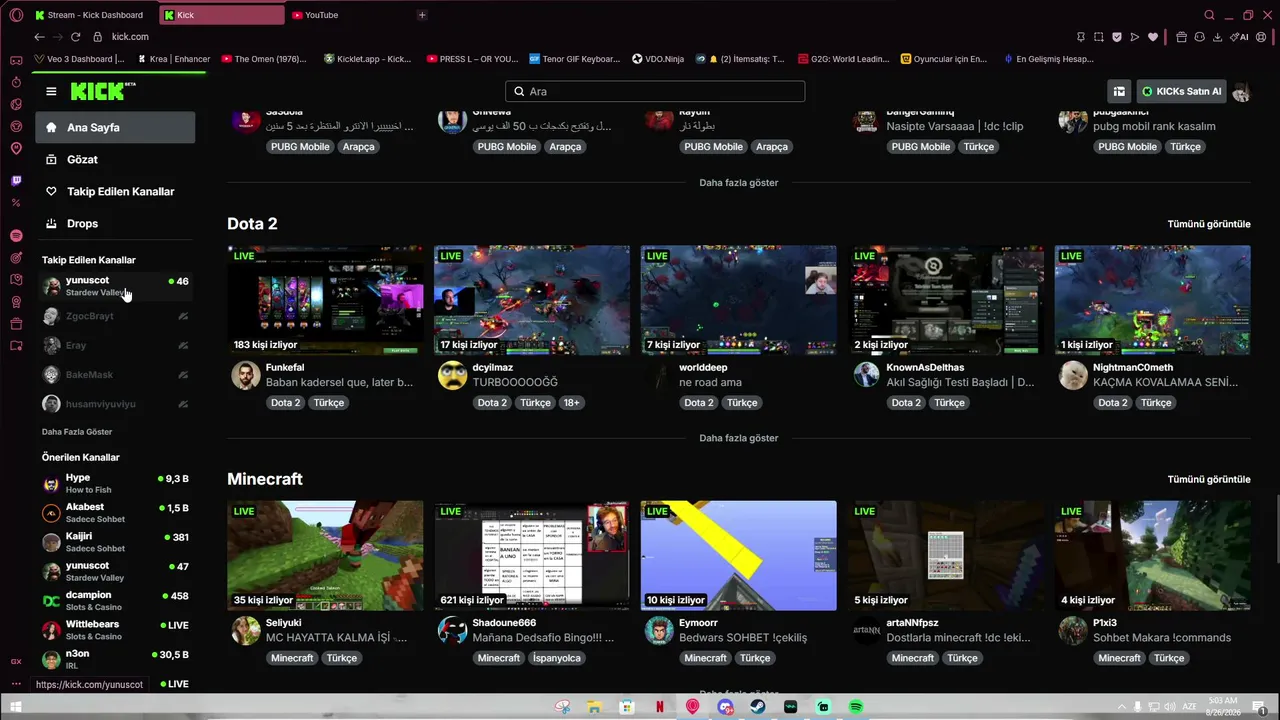The image size is (1280, 720).
Task: Open Drops in the sidebar
Action: pos(115,224)
